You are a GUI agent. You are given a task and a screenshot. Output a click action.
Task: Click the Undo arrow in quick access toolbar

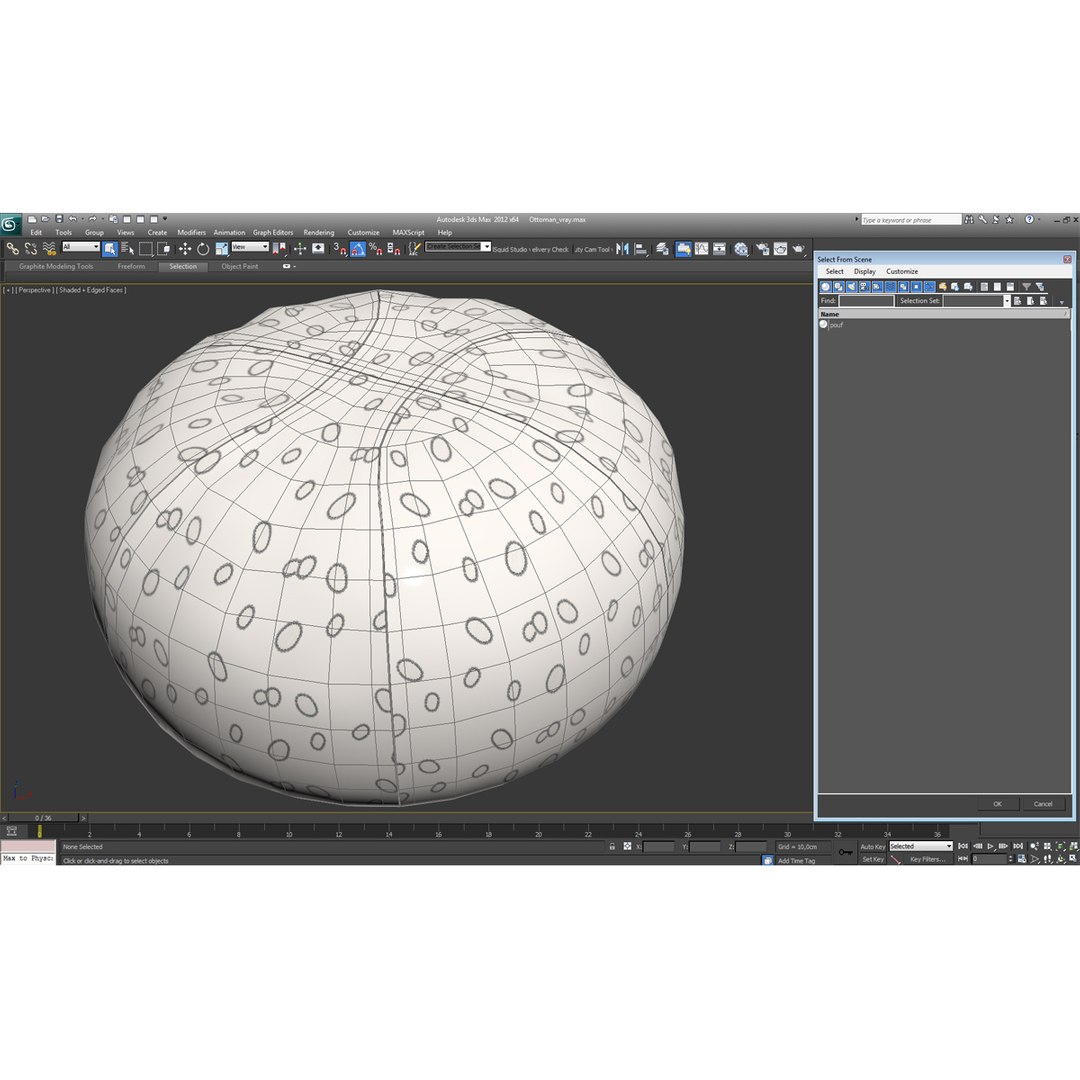72,219
